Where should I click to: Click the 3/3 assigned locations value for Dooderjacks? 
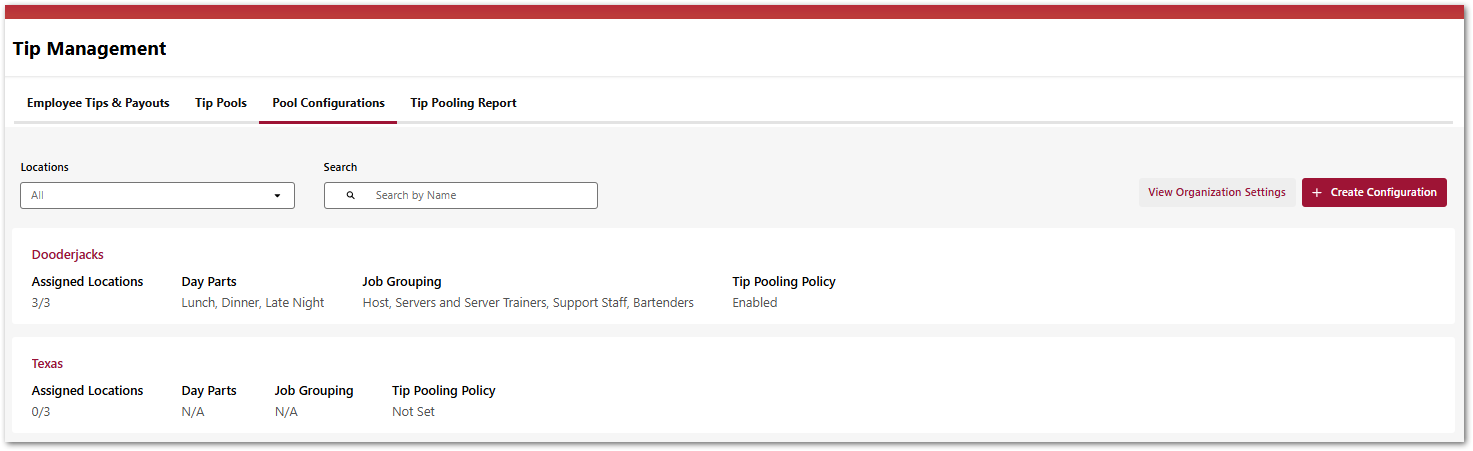41,303
